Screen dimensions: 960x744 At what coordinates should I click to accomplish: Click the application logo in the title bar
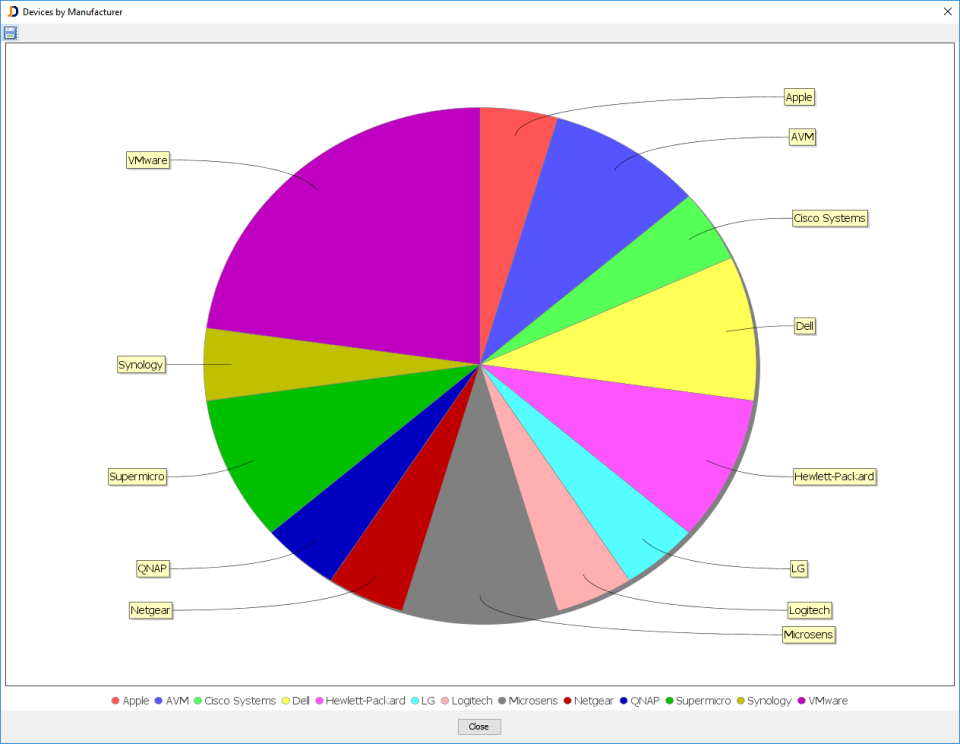pyautogui.click(x=12, y=12)
